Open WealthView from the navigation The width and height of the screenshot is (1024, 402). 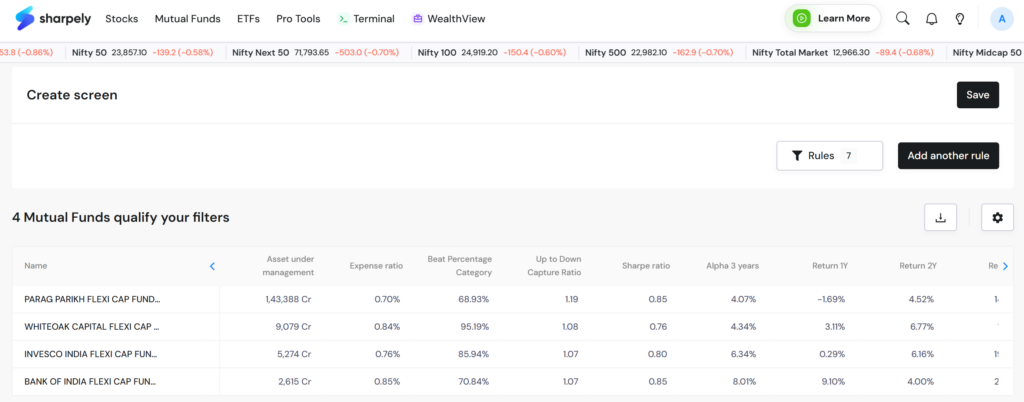pos(449,19)
